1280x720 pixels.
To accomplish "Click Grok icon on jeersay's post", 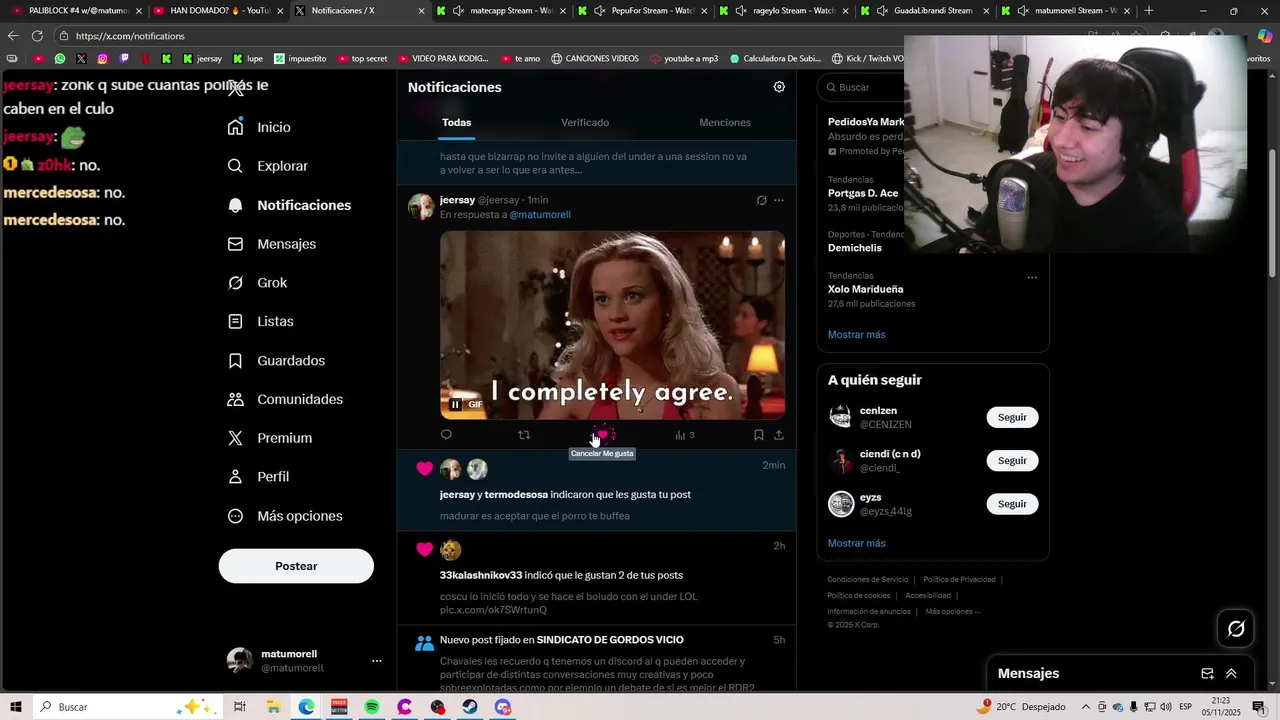I will pyautogui.click(x=761, y=200).
